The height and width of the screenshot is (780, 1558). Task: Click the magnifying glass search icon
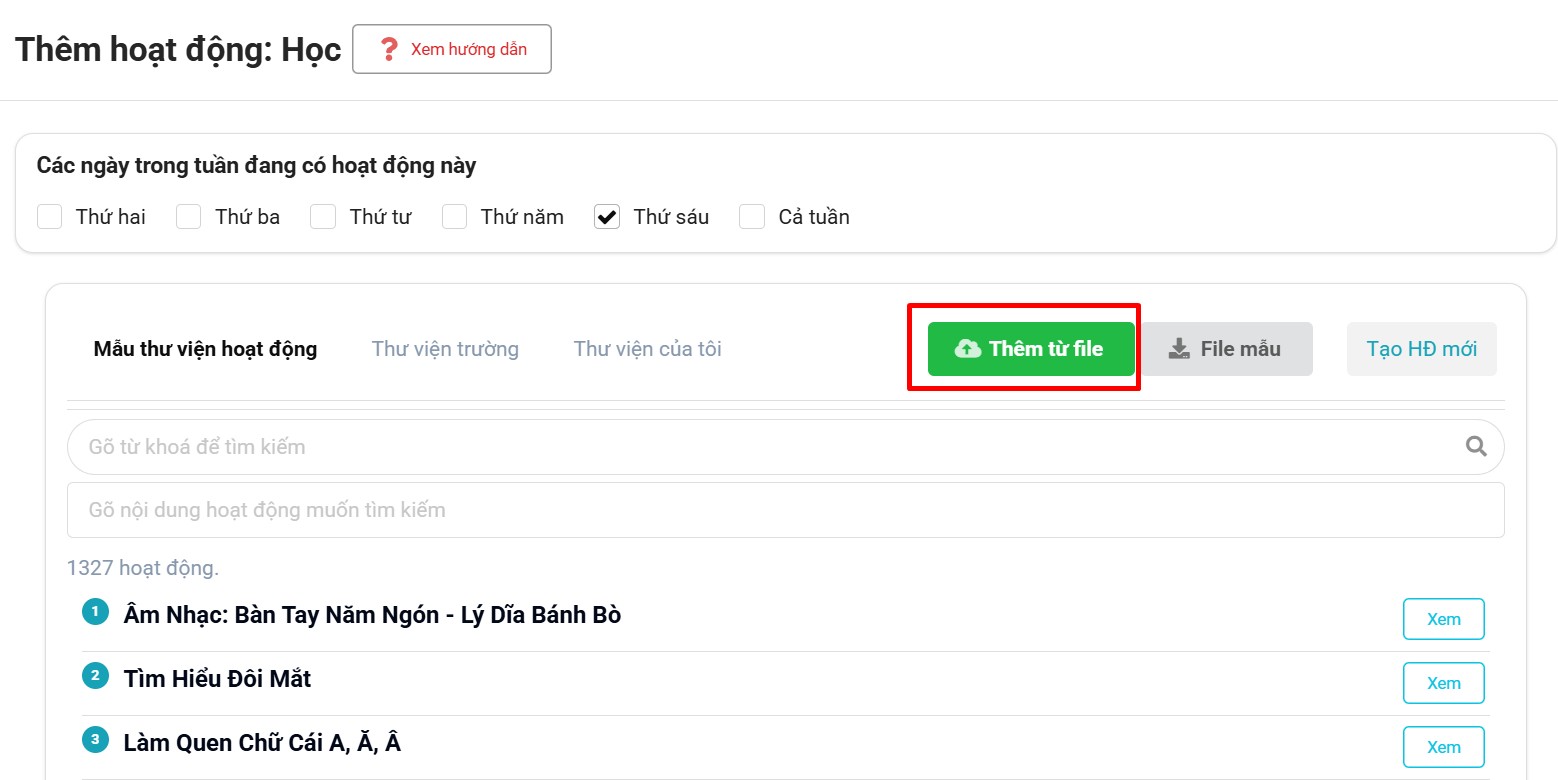(1476, 447)
